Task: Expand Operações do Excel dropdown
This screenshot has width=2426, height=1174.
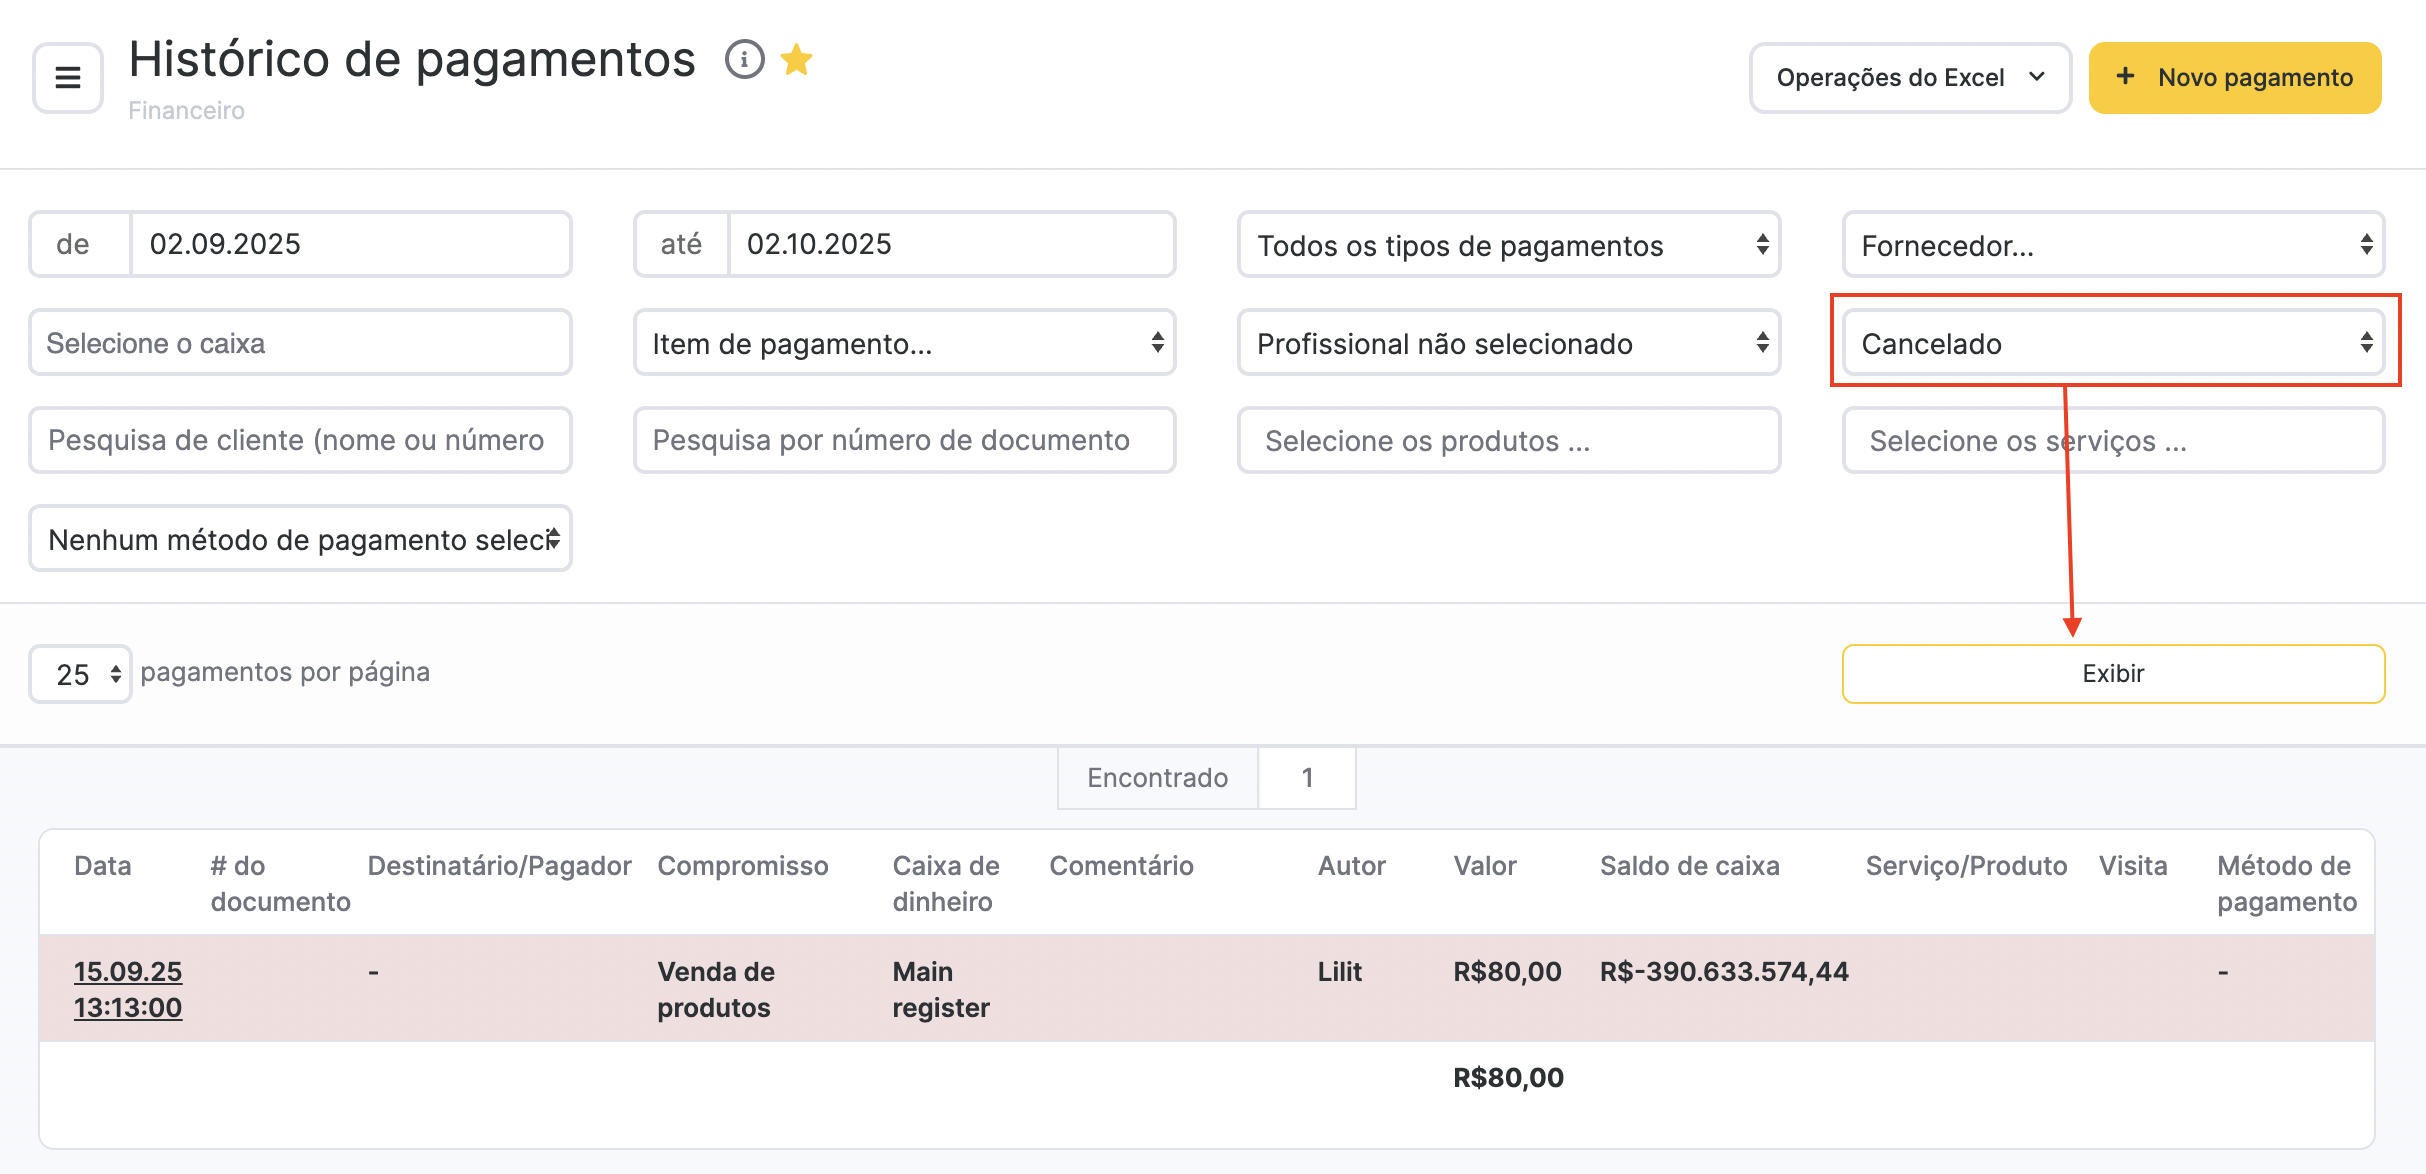Action: [x=1909, y=77]
